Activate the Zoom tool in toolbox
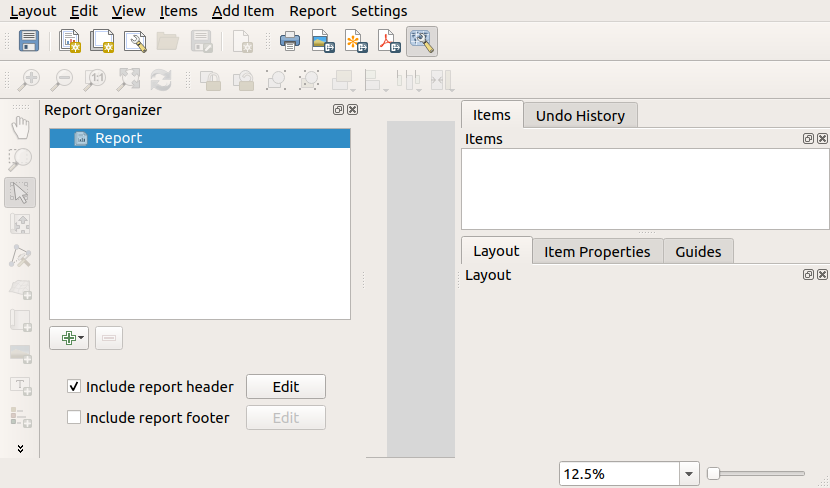This screenshot has width=830, height=488. tap(20, 159)
